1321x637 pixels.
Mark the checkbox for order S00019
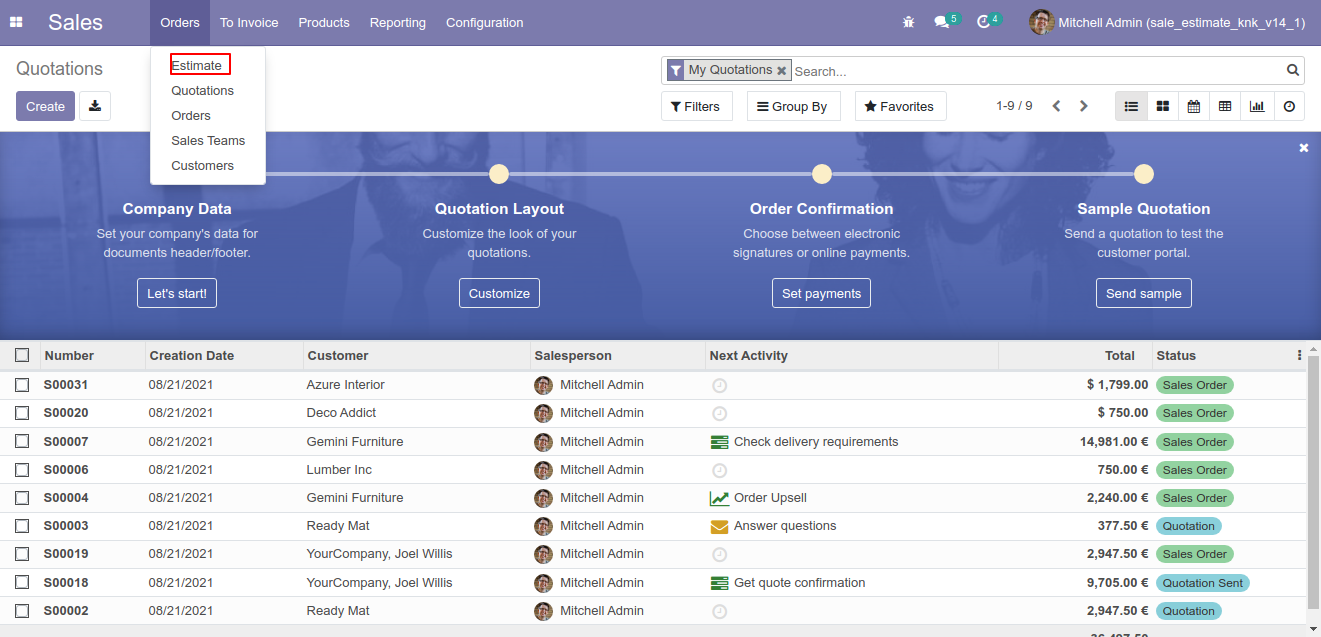point(22,554)
